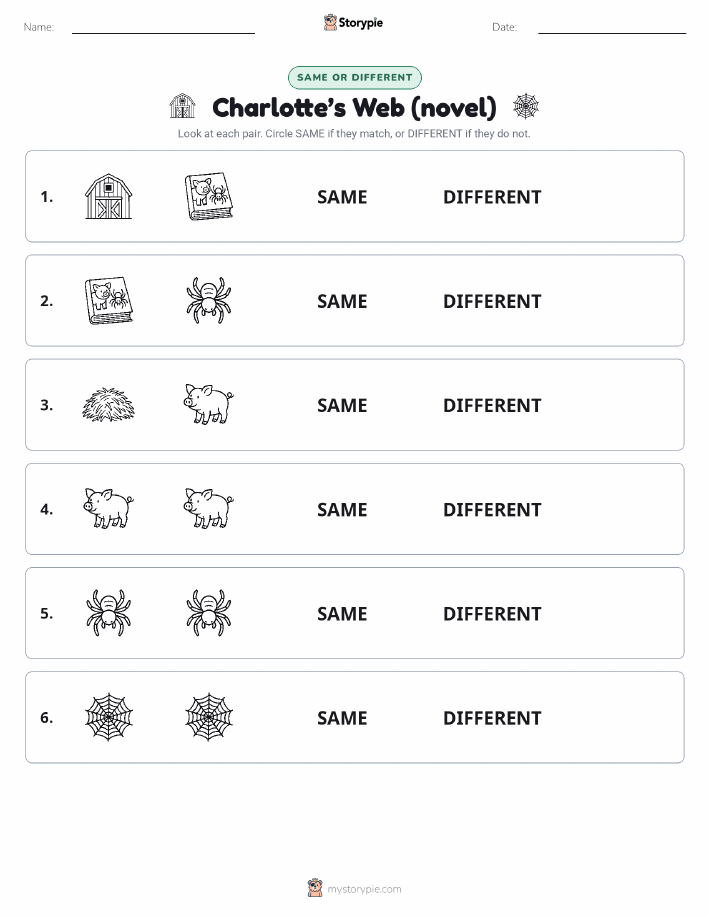Select the left pig in row 4
The height and width of the screenshot is (917, 709).
[108, 508]
